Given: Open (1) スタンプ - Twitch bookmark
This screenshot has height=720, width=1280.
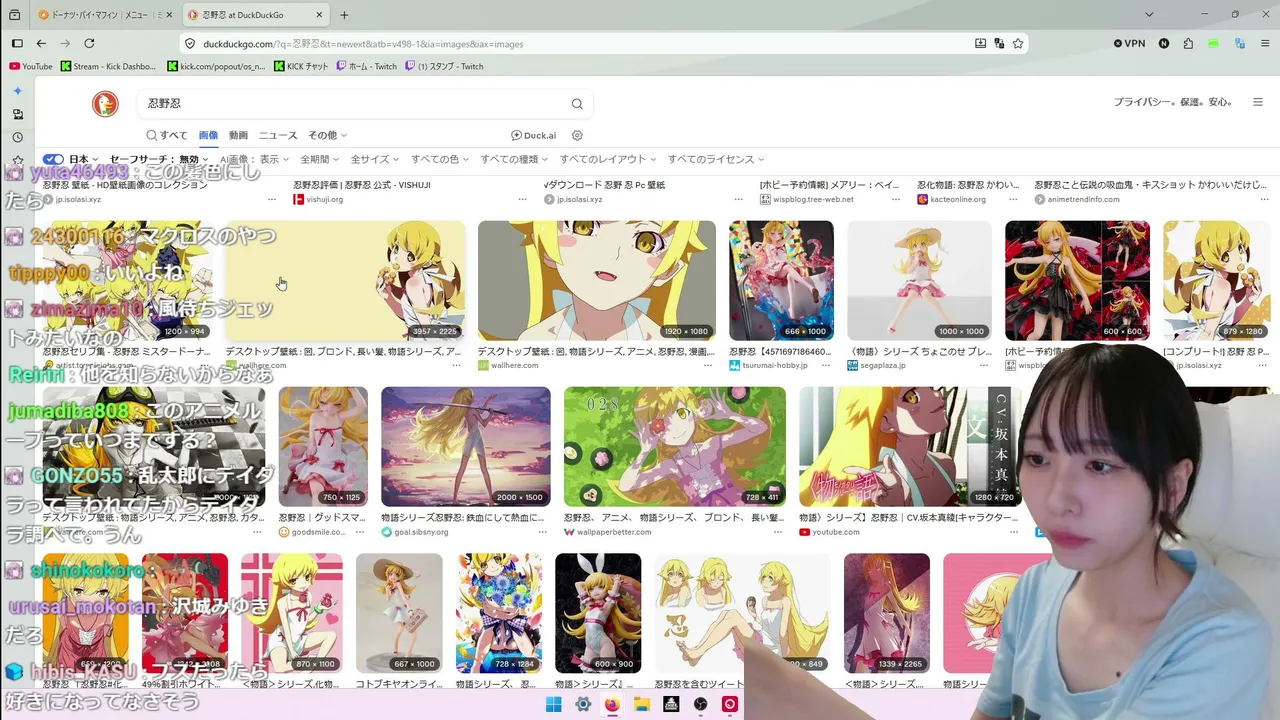Looking at the screenshot, I should (x=444, y=67).
